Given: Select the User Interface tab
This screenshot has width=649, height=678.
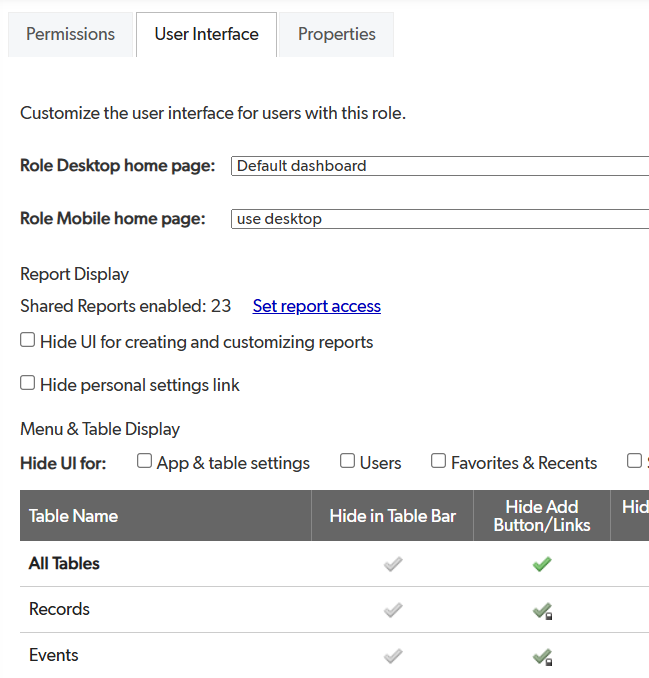Looking at the screenshot, I should point(206,34).
